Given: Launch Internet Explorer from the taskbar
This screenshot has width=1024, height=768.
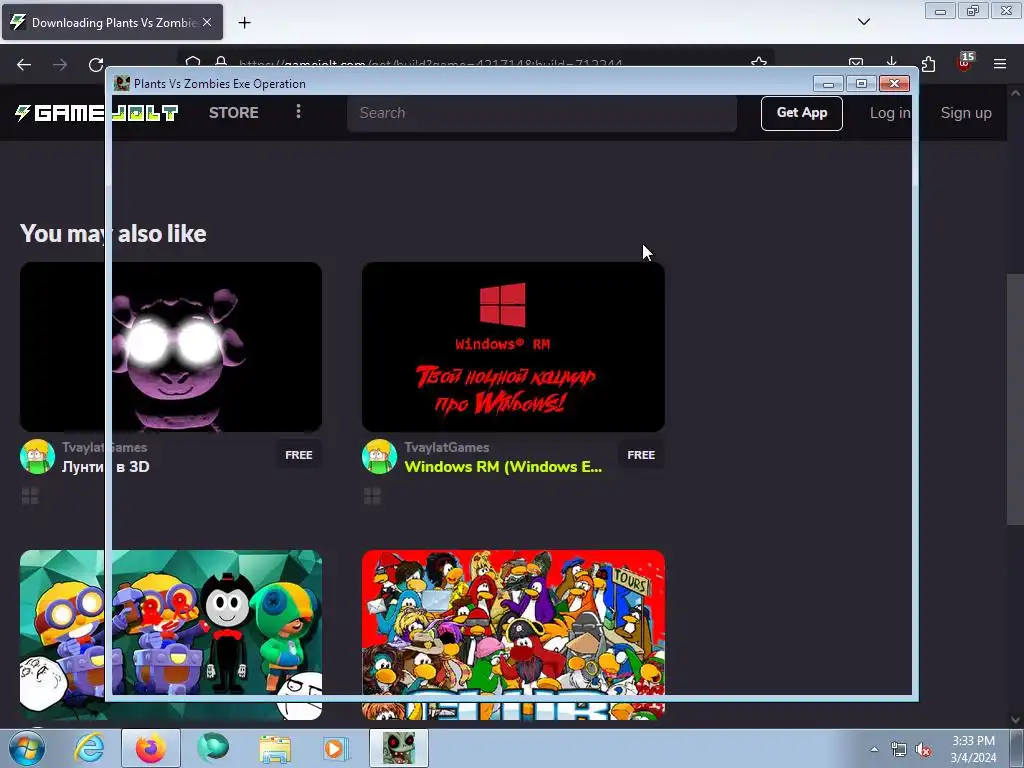Looking at the screenshot, I should click(x=89, y=748).
